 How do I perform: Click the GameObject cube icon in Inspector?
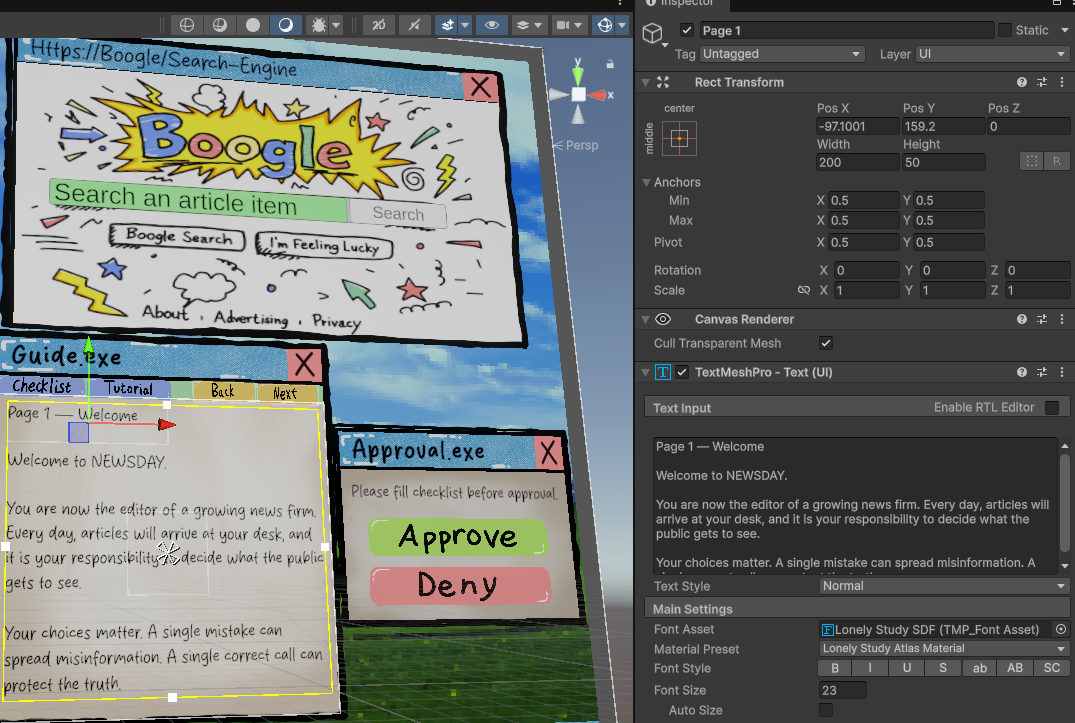pos(653,32)
